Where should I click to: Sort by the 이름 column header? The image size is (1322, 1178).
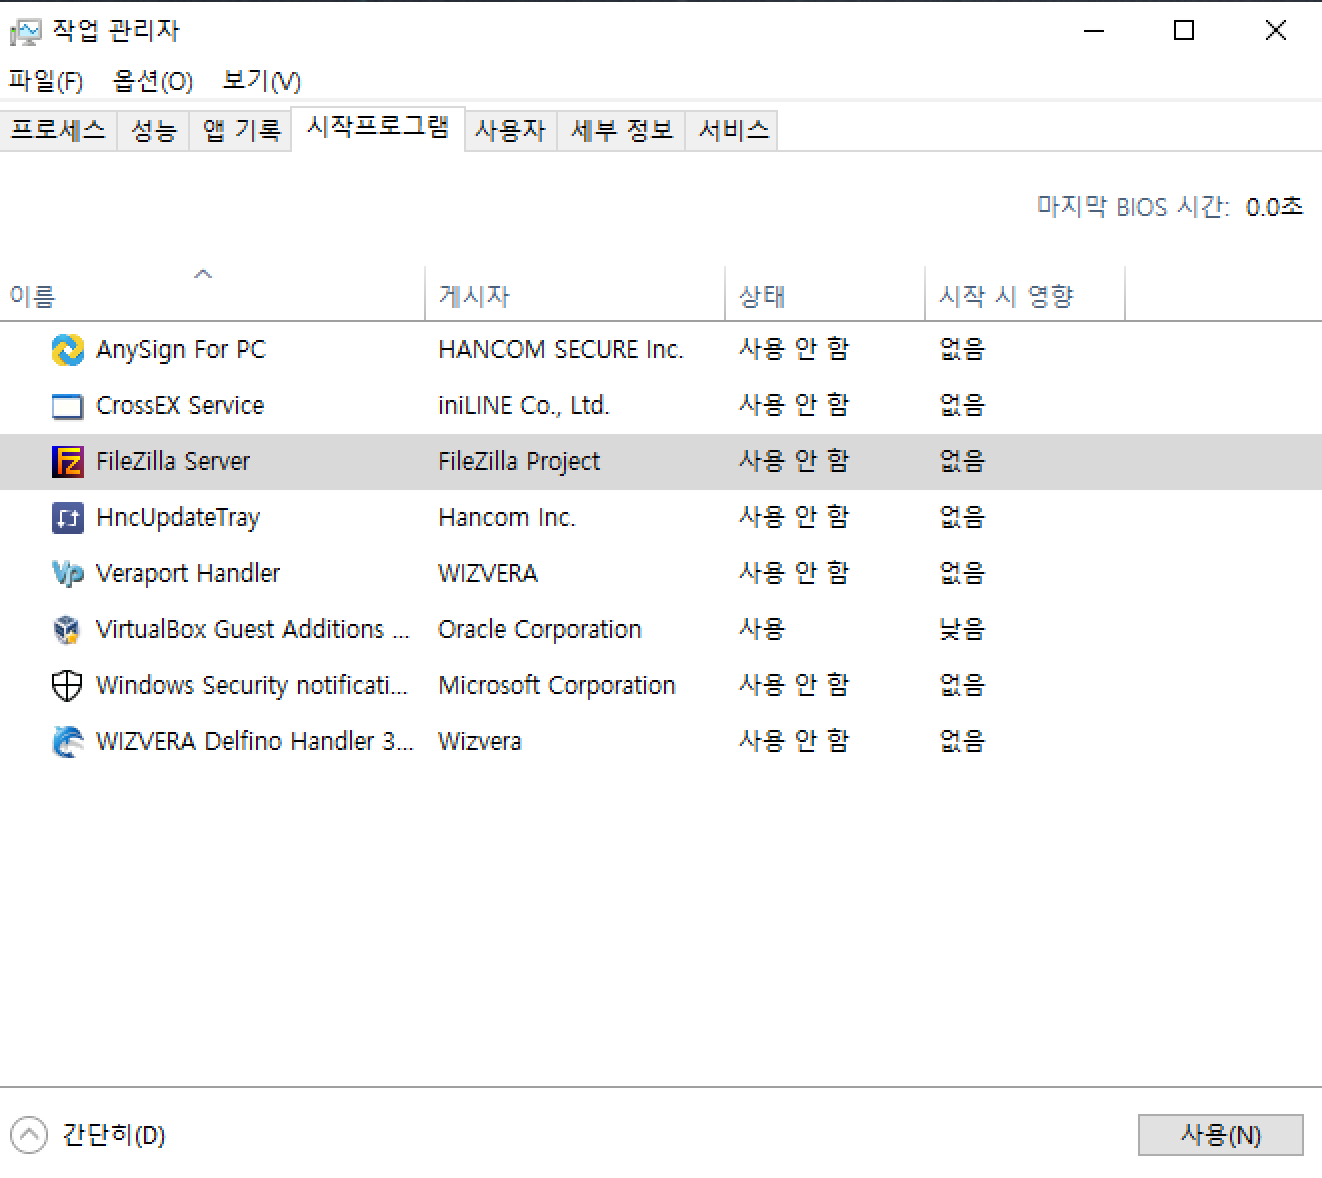coord(212,294)
